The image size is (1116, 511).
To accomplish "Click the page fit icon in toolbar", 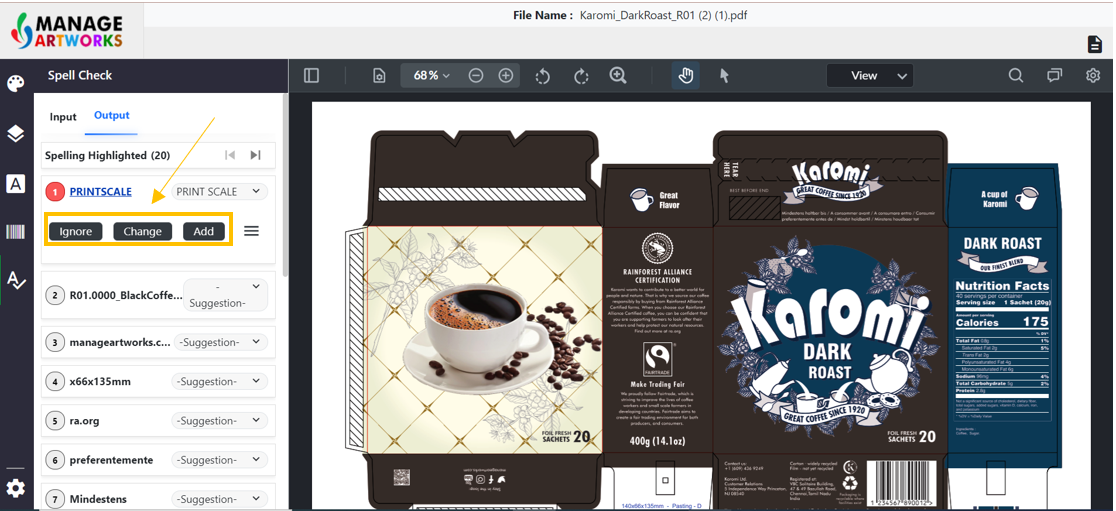I will (x=379, y=75).
